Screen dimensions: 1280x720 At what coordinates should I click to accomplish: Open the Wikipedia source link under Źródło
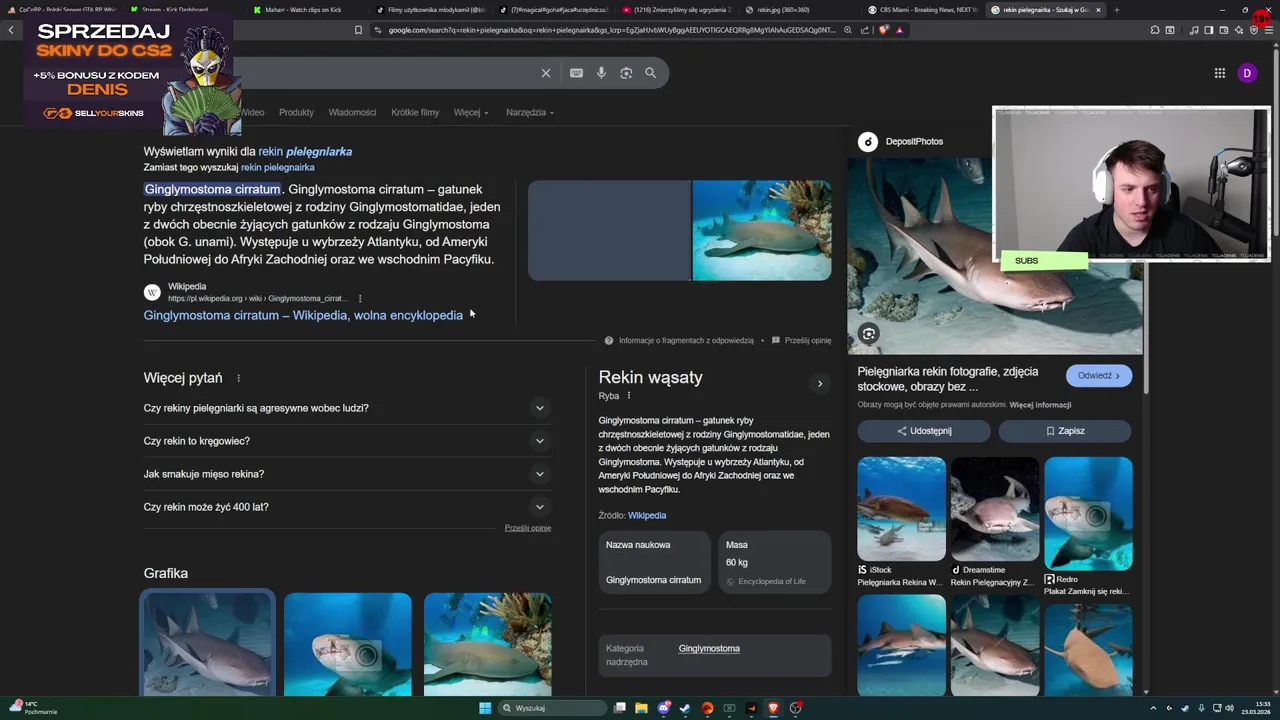pyautogui.click(x=647, y=516)
